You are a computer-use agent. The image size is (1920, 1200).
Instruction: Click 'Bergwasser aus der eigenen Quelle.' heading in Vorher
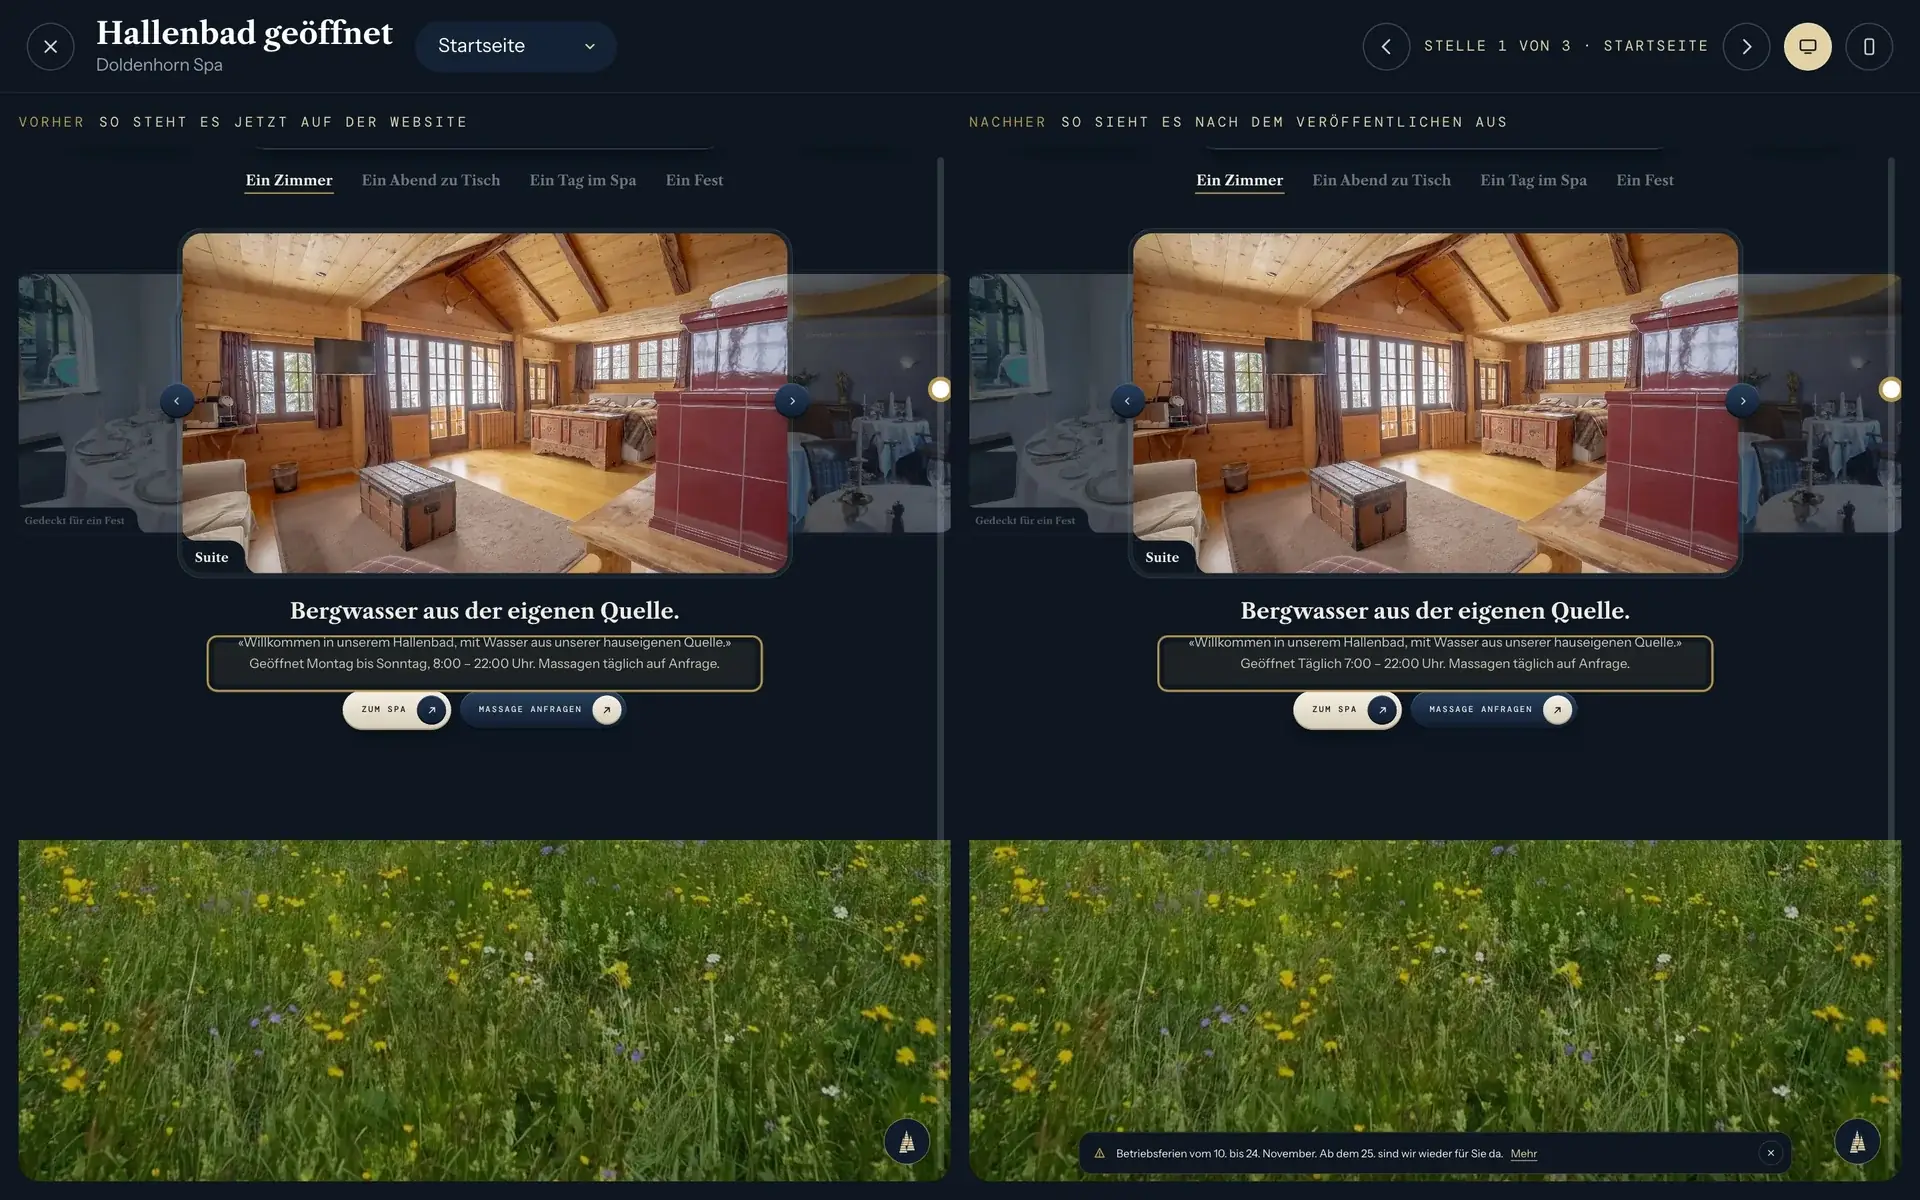pos(484,611)
